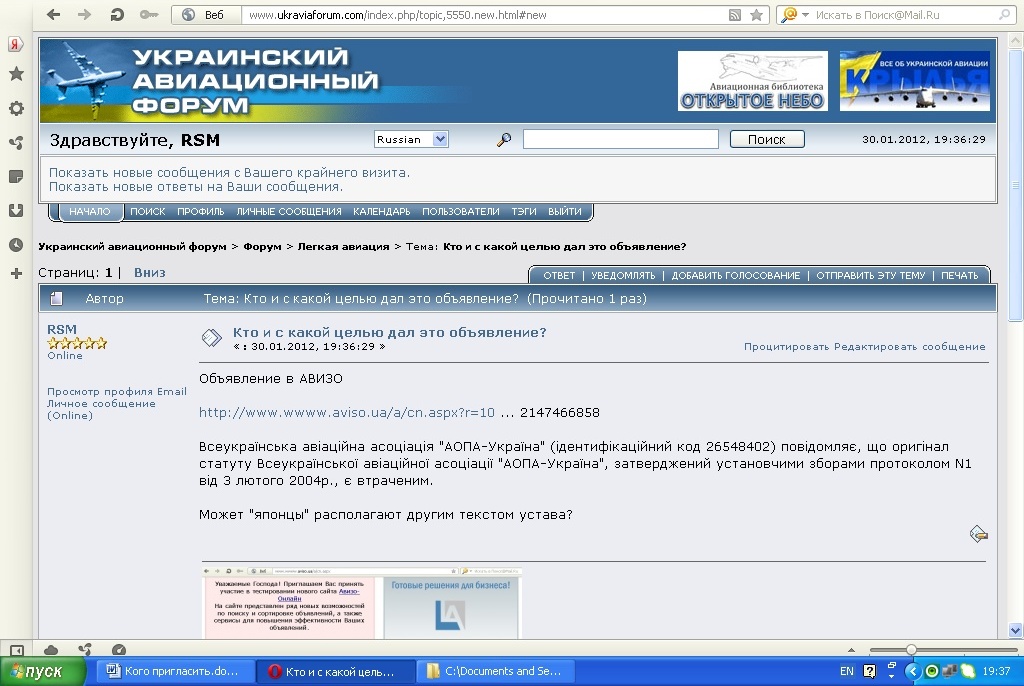
Task: Open the ПРОФИЛЬ menu item
Action: pos(200,212)
